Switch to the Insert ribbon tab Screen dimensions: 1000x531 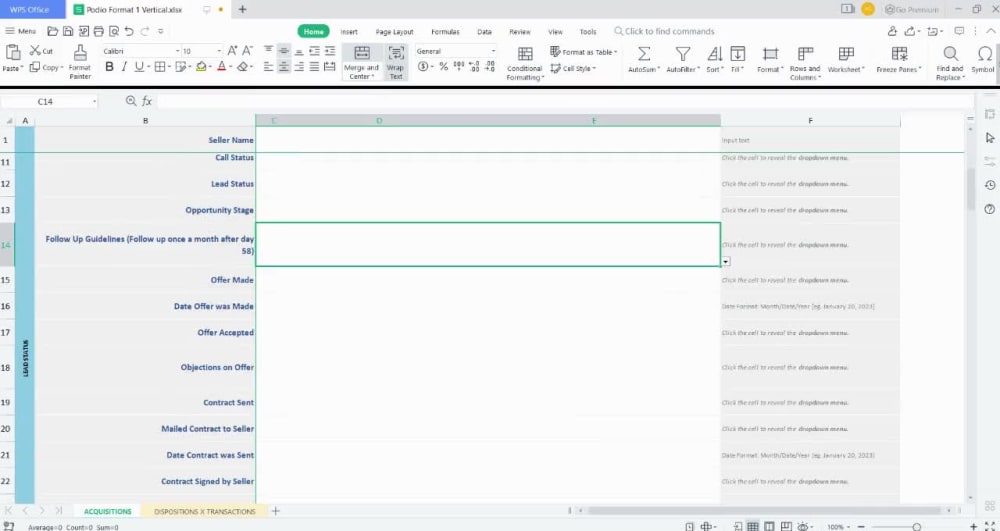pos(349,32)
